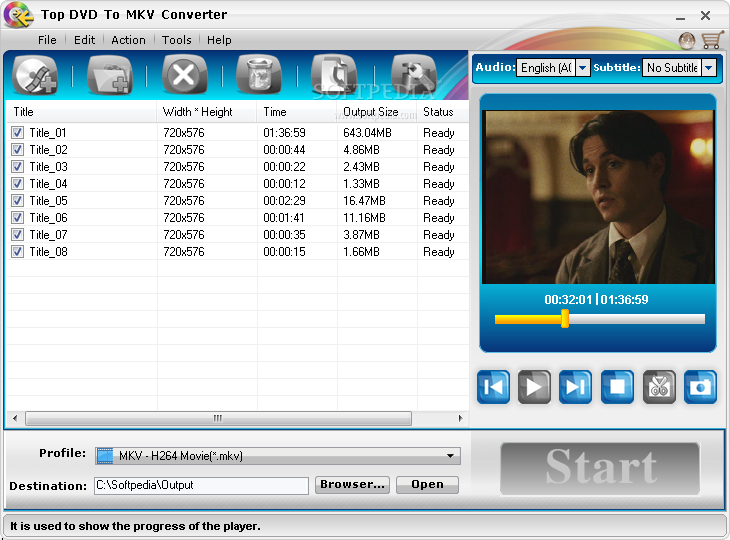The image size is (730, 540).
Task: Uncheck the Title_02 checkbox
Action: click(17, 150)
